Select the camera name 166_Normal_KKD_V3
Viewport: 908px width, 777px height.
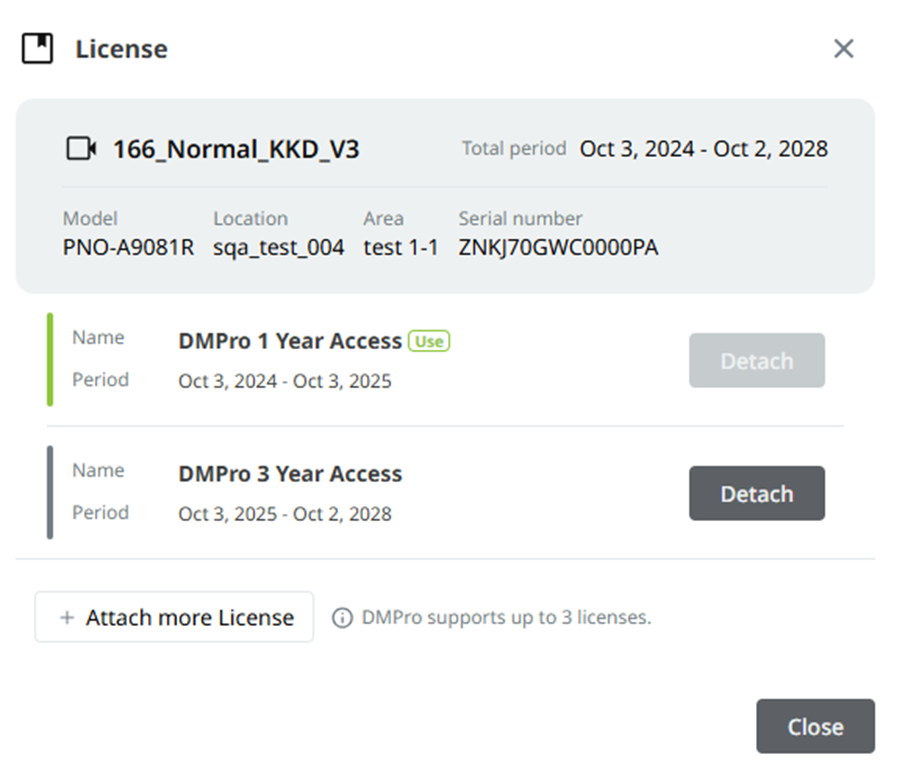coord(236,149)
